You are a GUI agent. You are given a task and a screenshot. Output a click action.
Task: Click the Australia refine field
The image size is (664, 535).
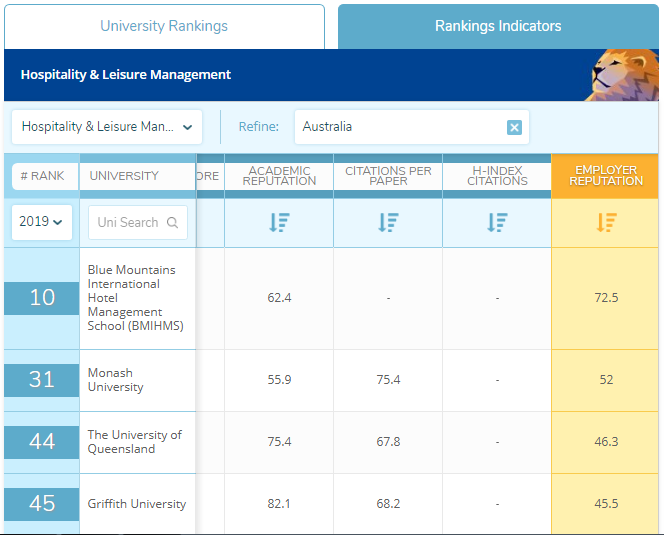click(412, 127)
